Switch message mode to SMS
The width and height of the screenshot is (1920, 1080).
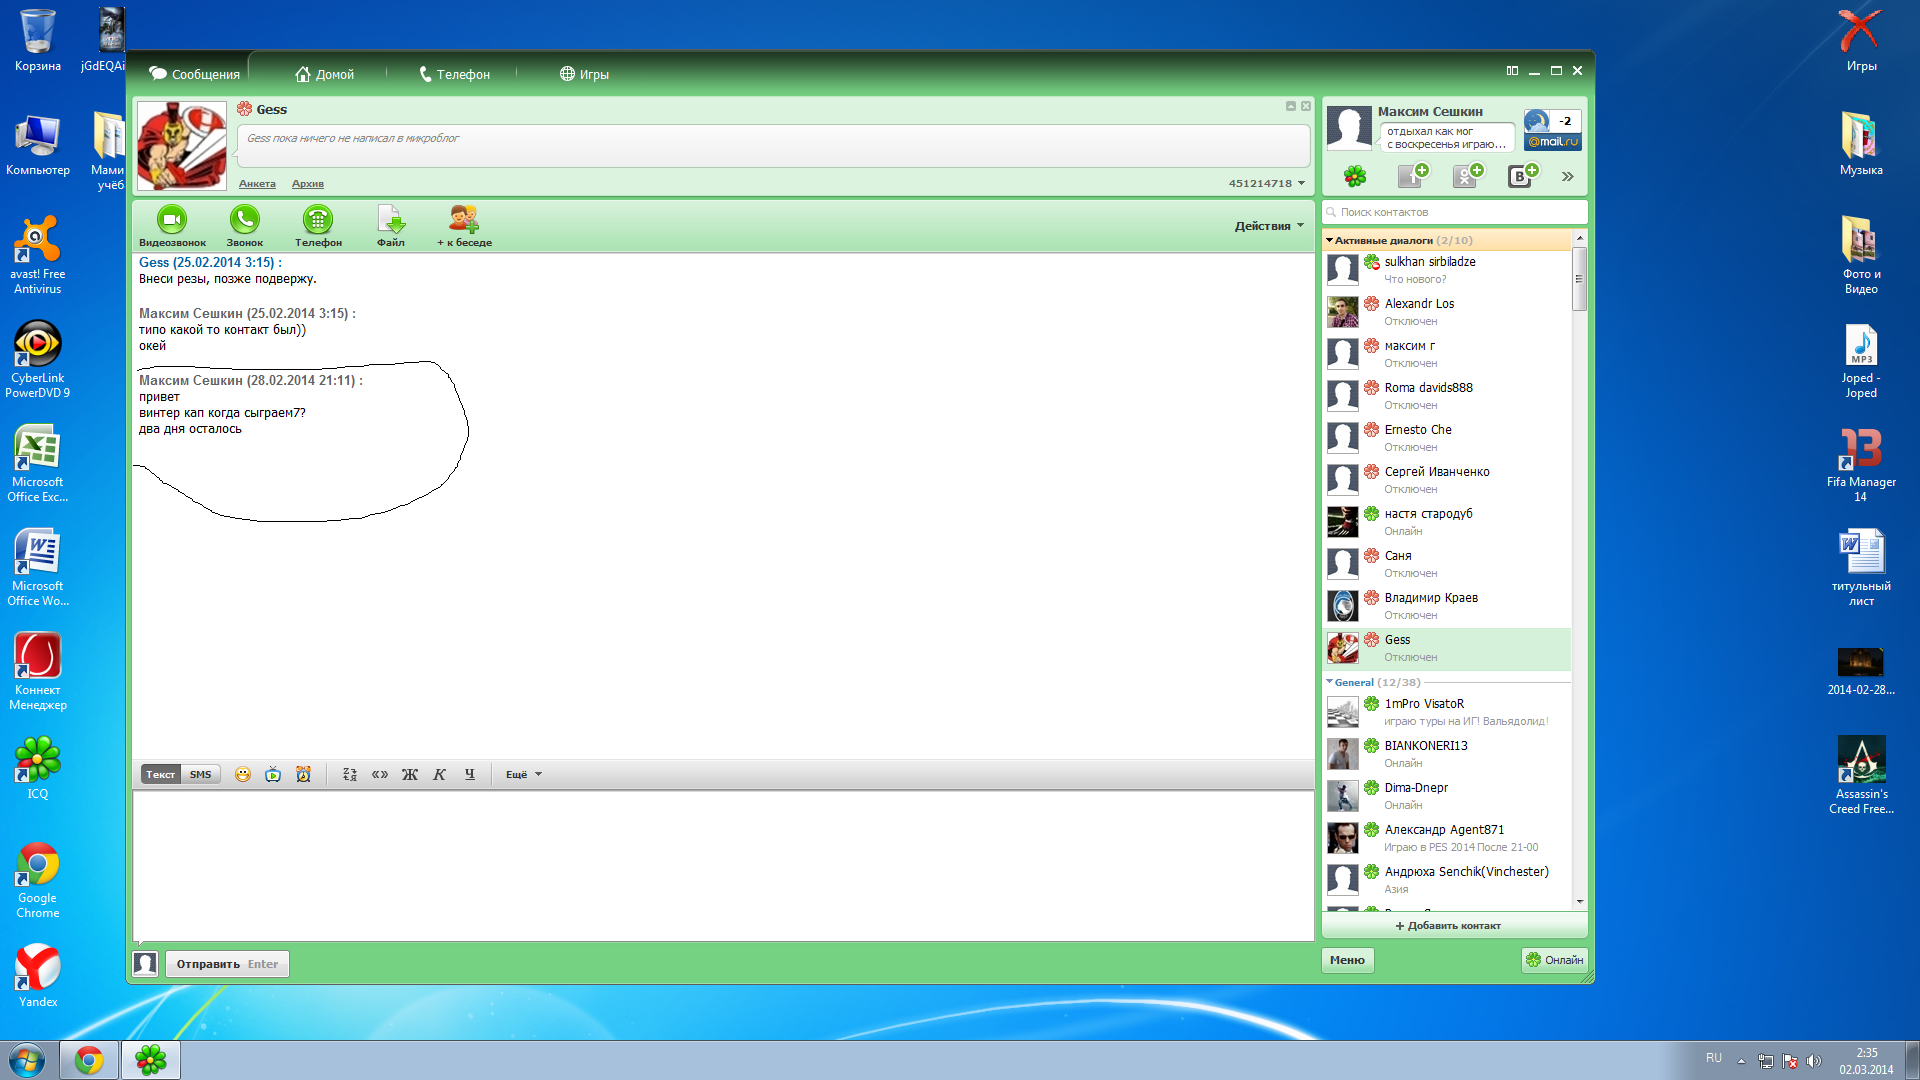[x=200, y=774]
